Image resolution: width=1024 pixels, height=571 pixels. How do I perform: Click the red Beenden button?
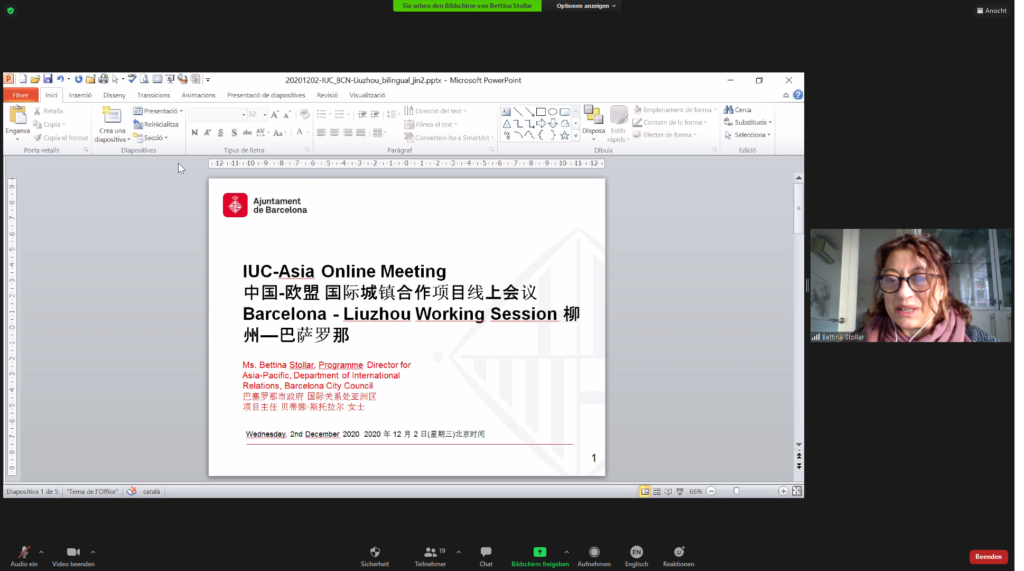988,556
